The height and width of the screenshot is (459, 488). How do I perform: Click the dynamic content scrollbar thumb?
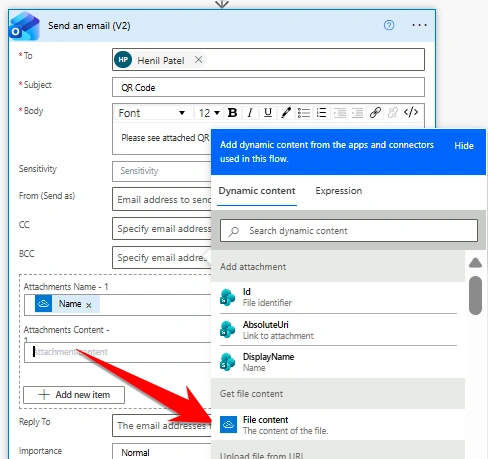475,295
